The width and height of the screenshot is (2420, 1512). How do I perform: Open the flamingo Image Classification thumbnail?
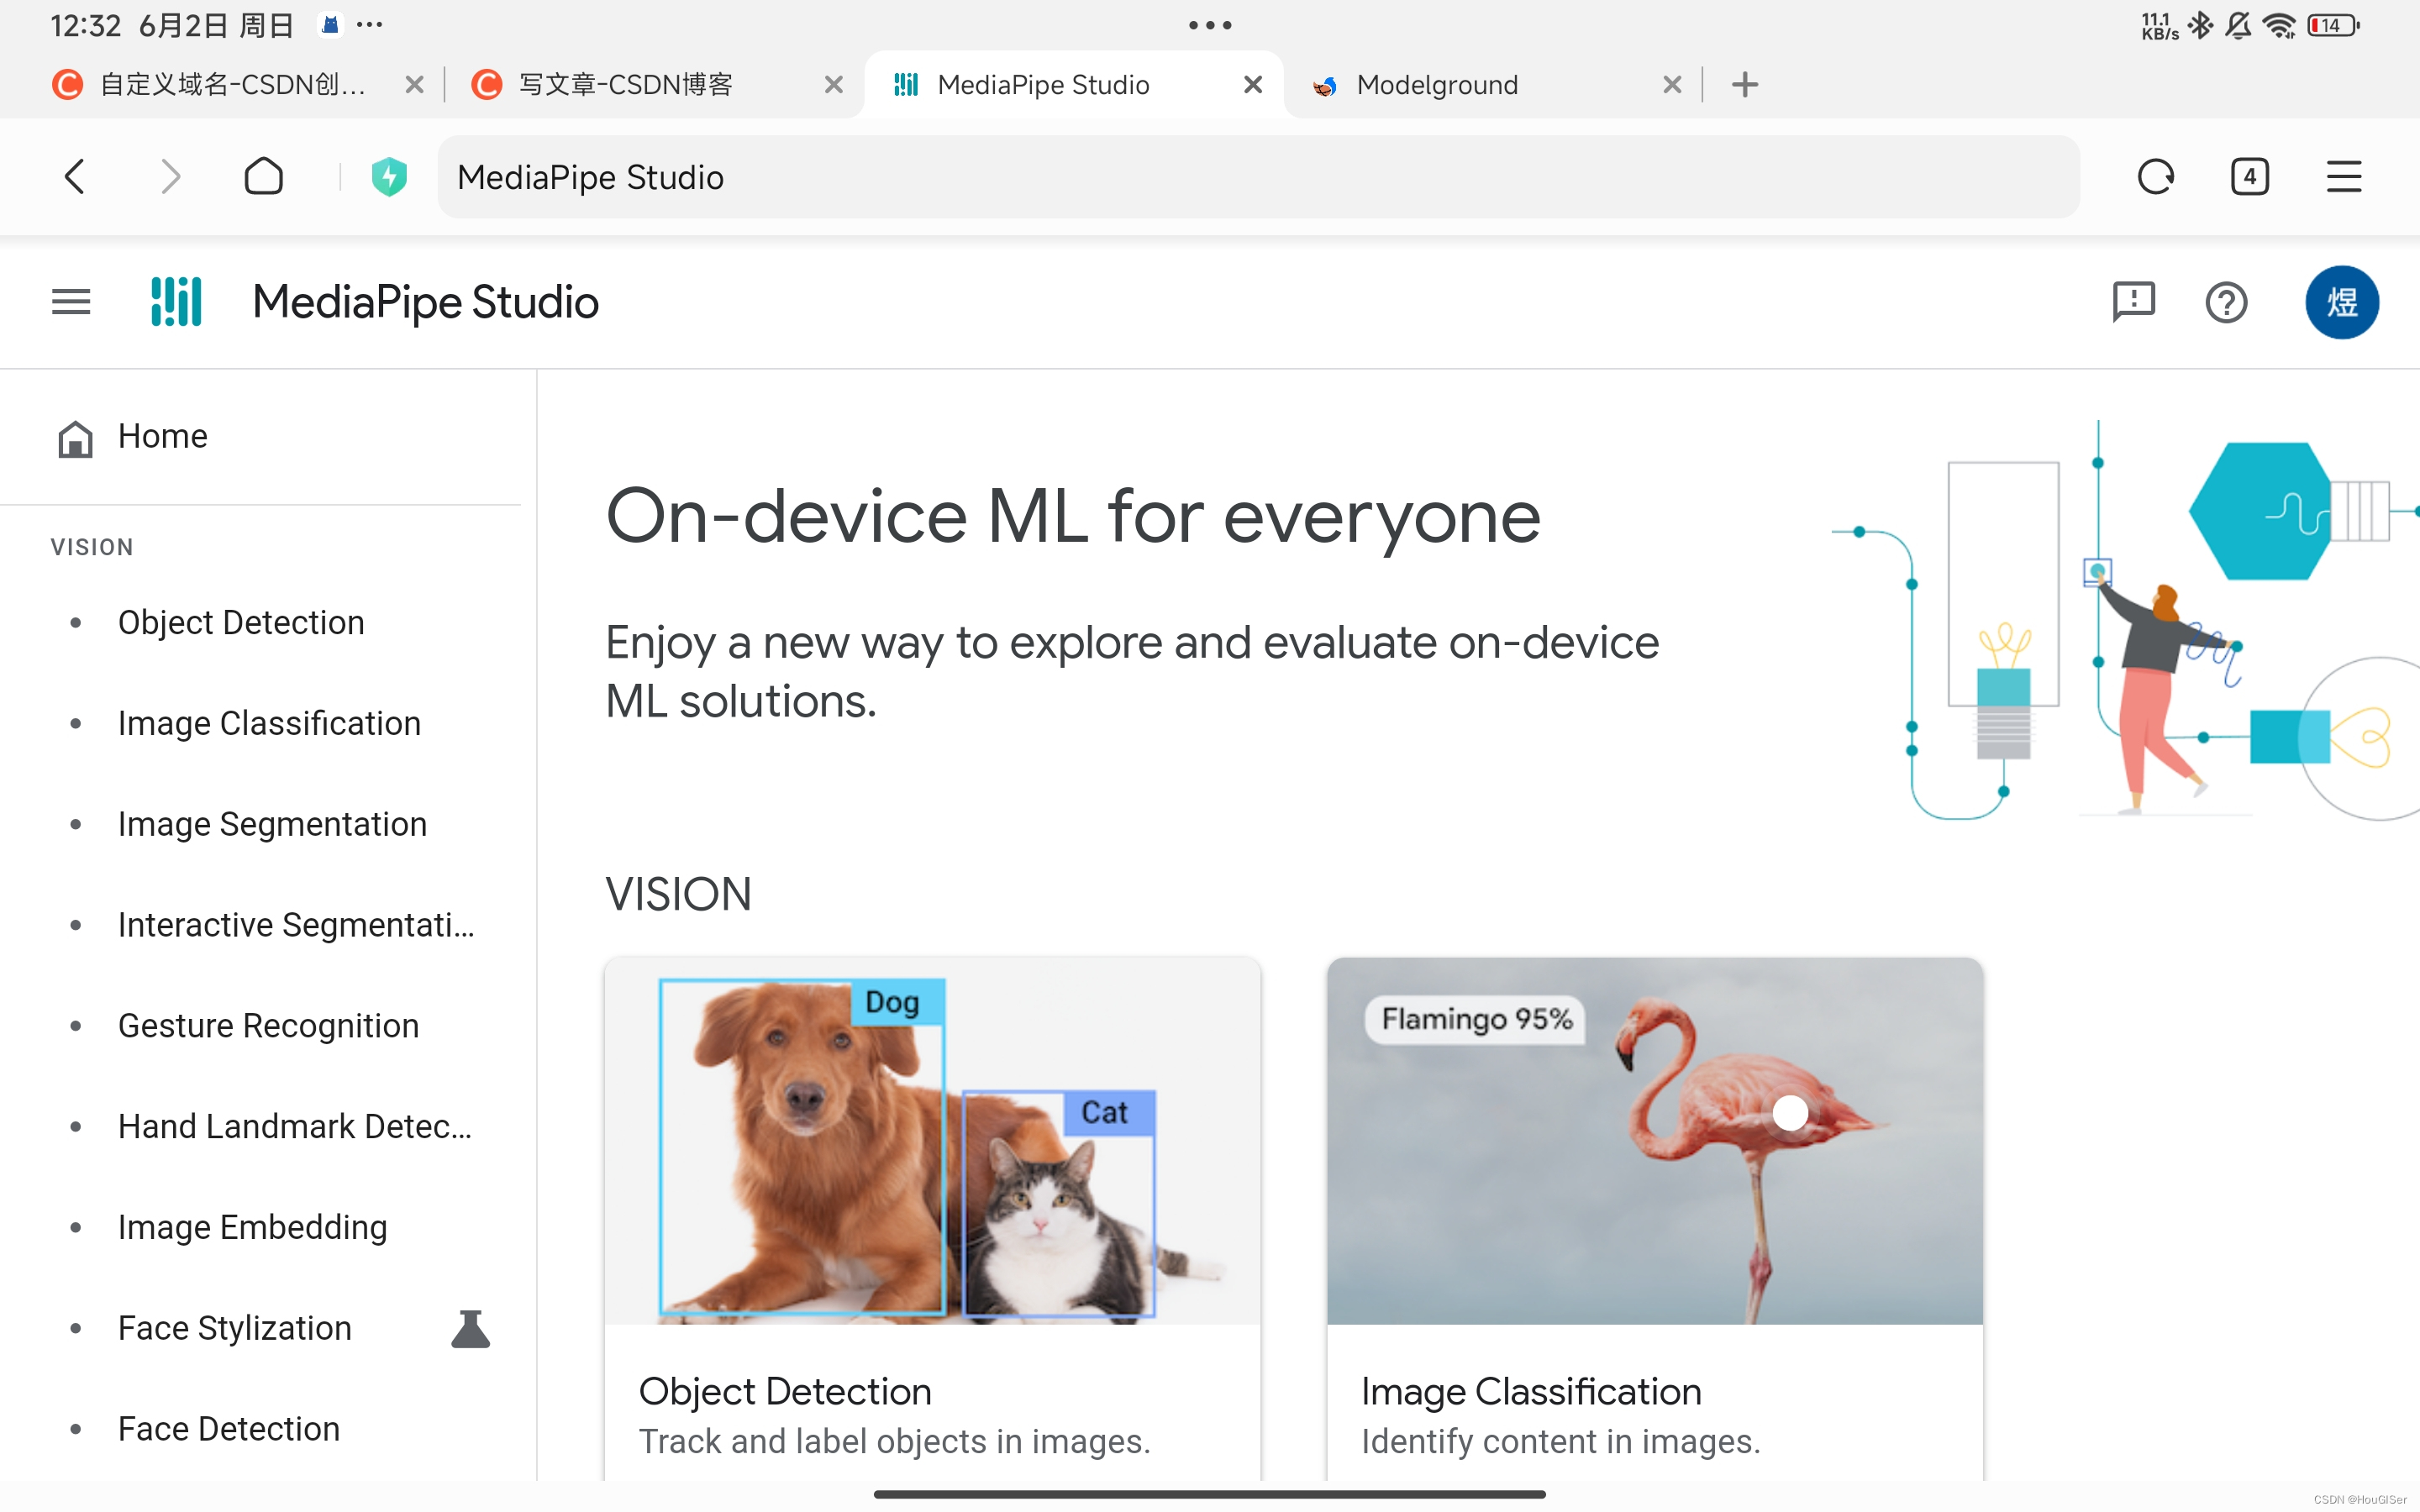(x=1655, y=1141)
